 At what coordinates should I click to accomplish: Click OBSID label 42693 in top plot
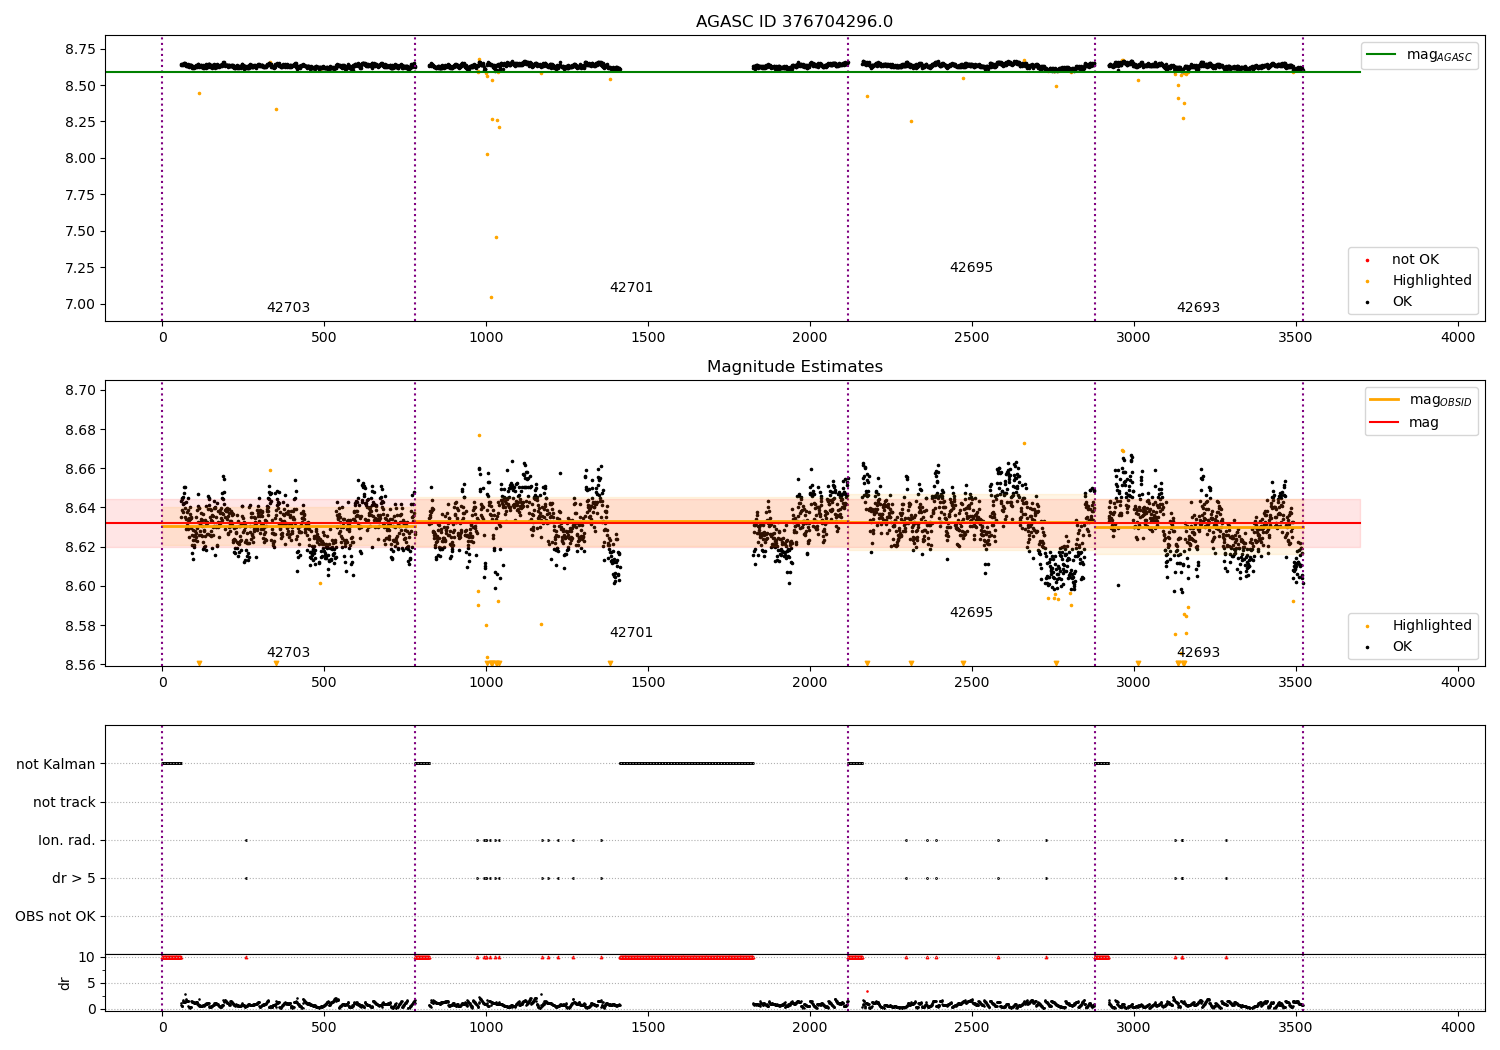point(1198,308)
